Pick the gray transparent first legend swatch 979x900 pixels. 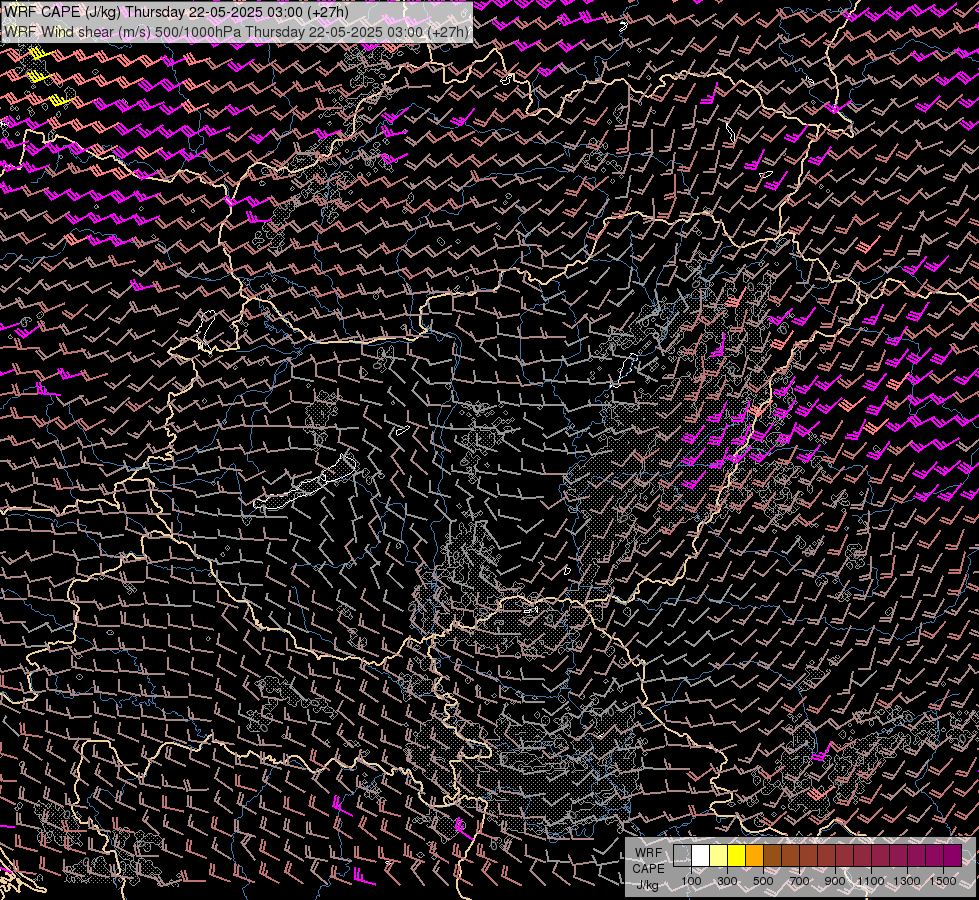682,855
